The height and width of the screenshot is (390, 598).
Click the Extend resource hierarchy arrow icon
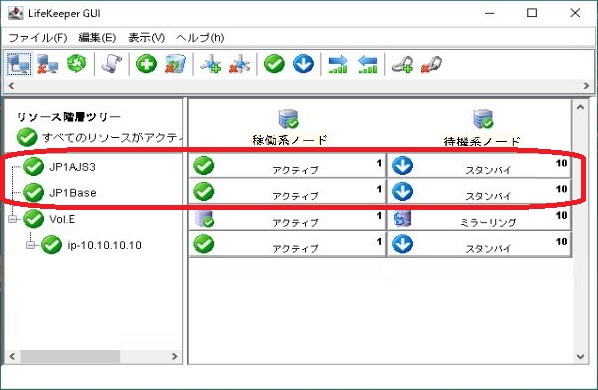338,64
